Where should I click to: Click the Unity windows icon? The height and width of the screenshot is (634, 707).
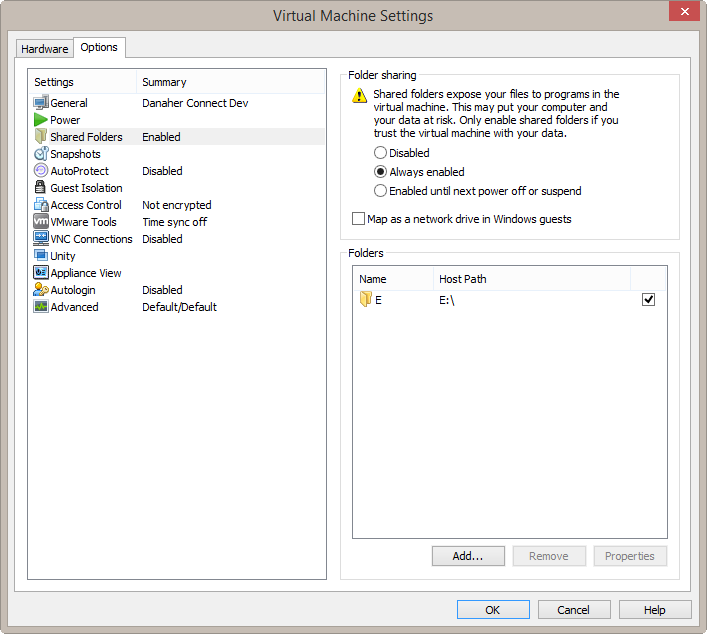click(41, 256)
